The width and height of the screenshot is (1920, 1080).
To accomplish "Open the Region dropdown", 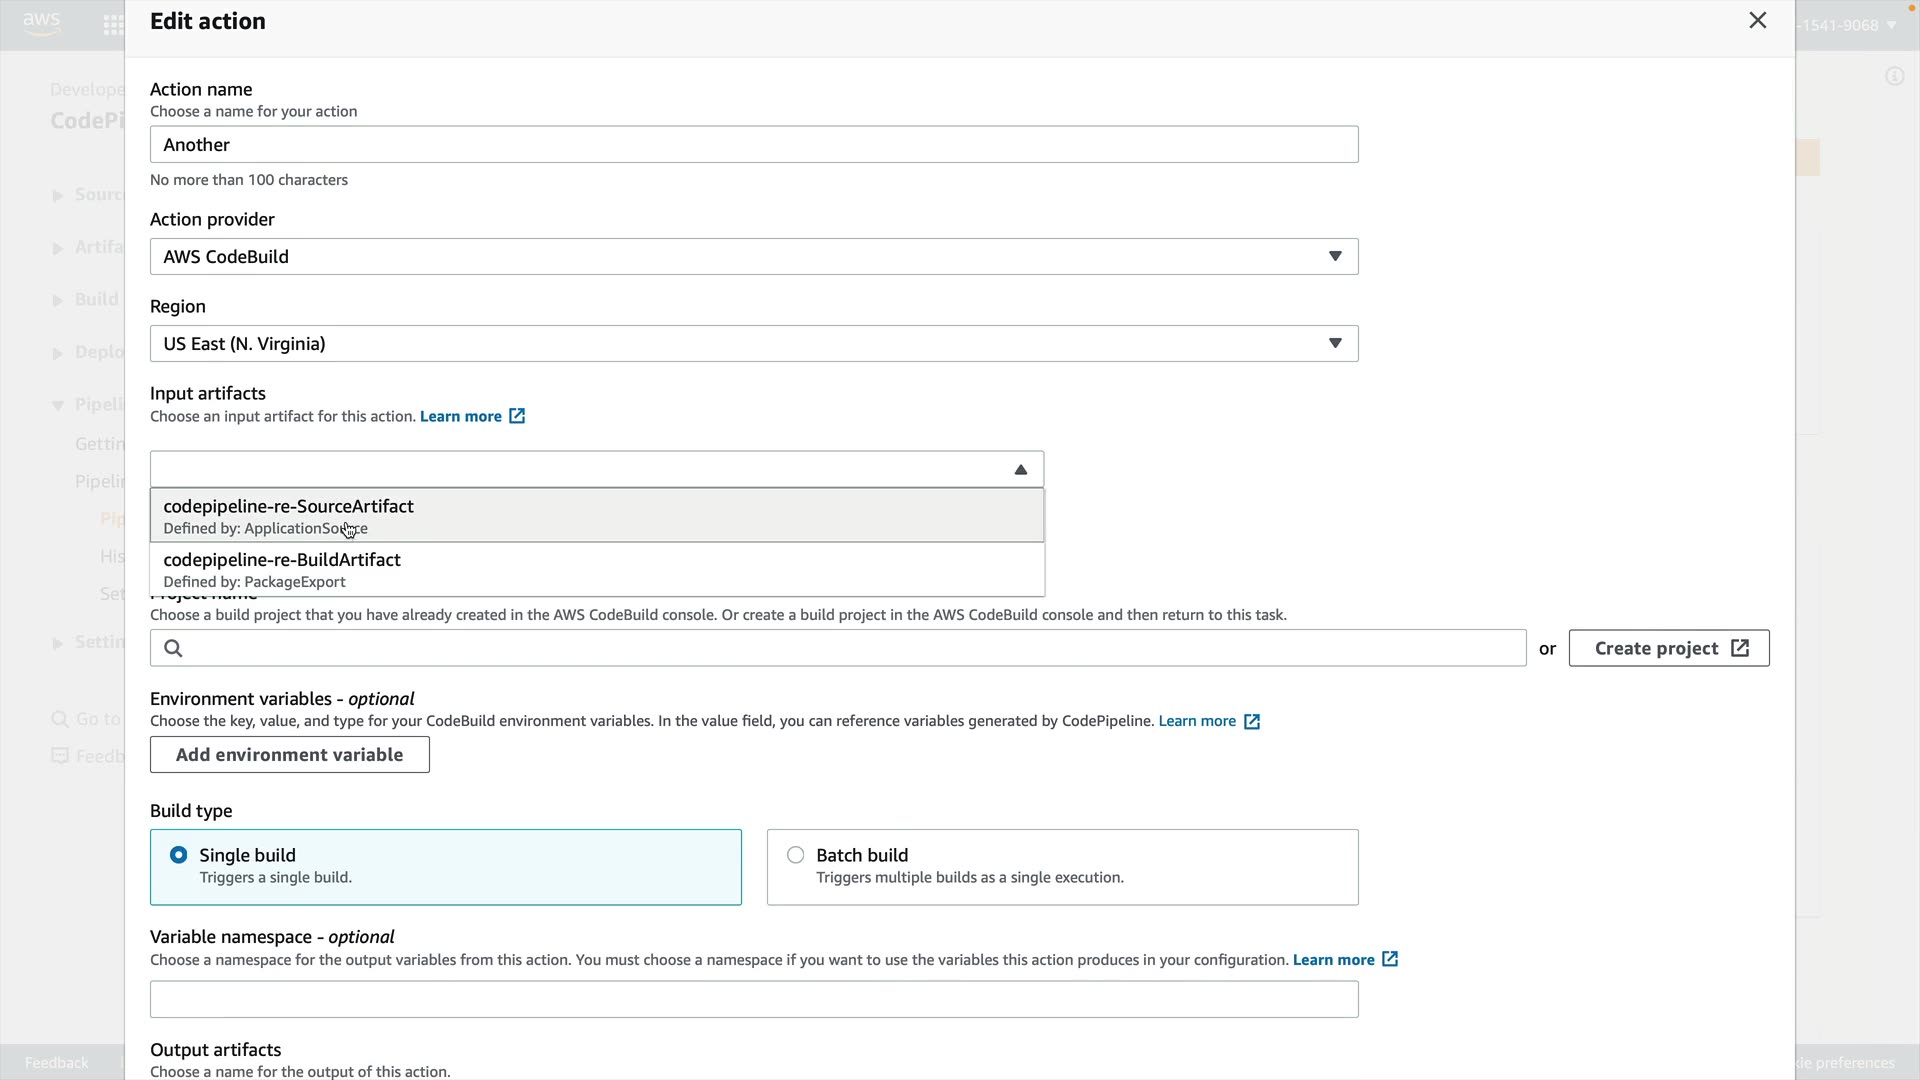I will [x=753, y=344].
